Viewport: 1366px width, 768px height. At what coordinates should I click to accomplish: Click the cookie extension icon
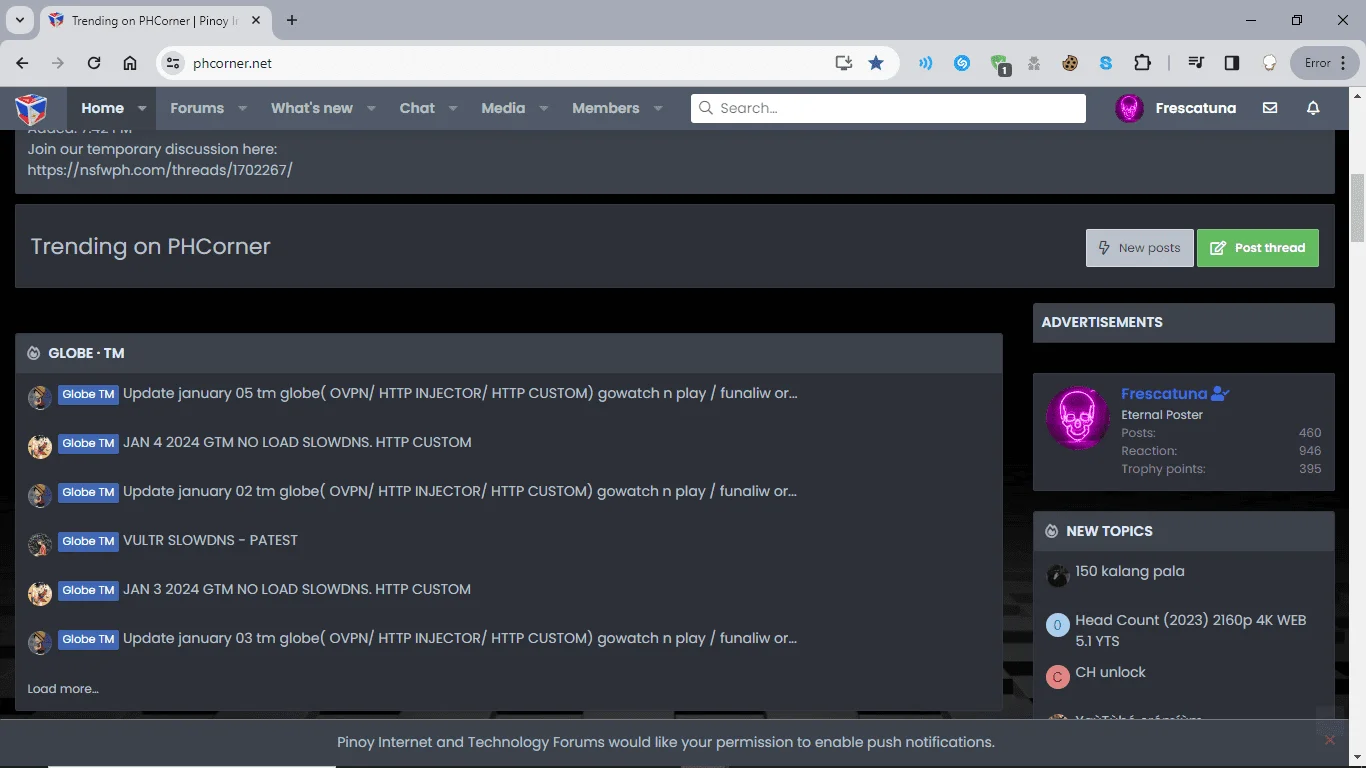pyautogui.click(x=1070, y=63)
